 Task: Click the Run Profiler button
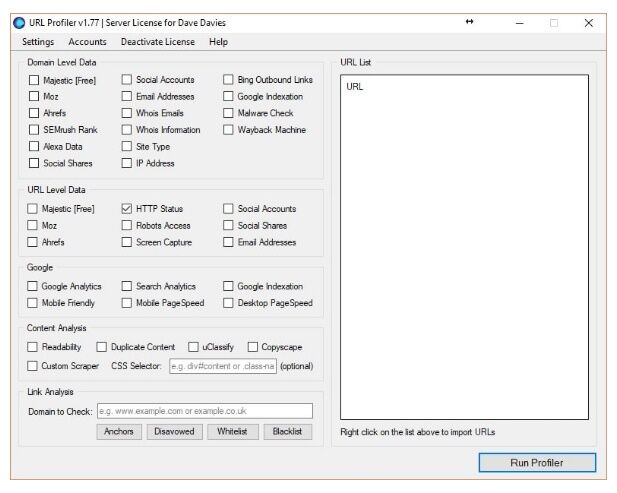(x=537, y=463)
